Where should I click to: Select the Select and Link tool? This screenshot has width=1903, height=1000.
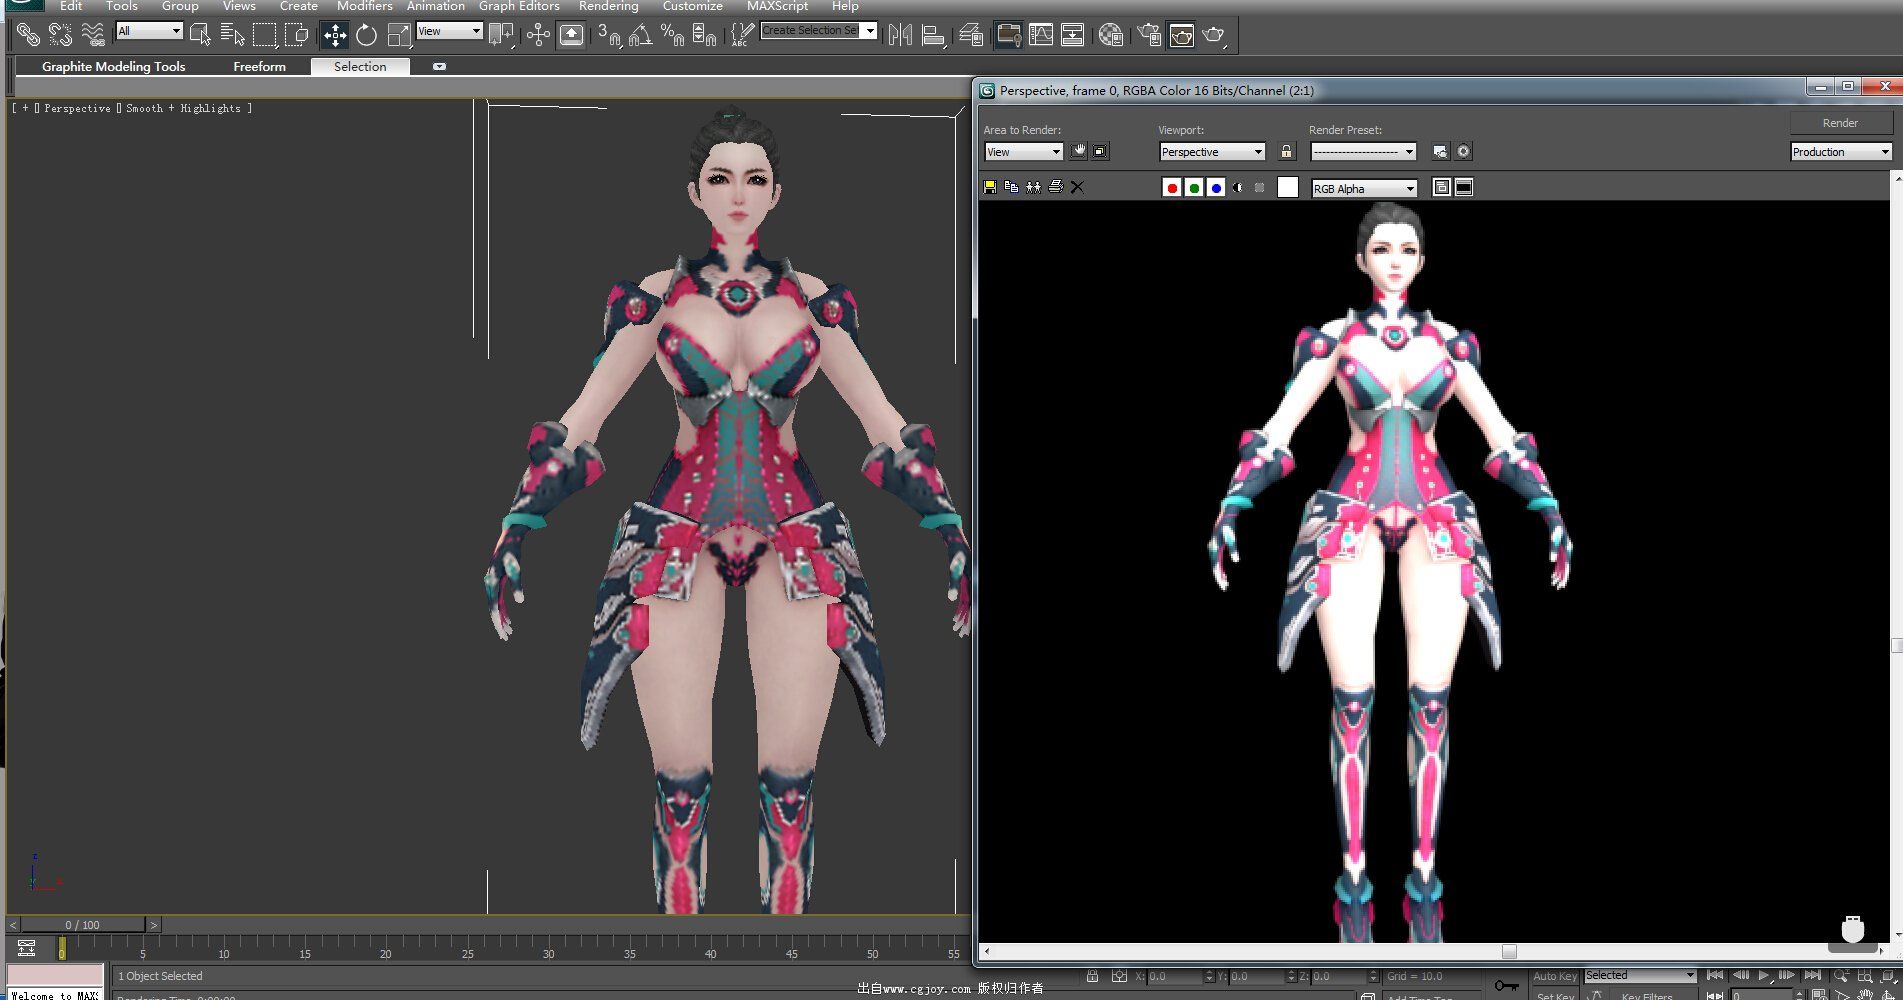point(28,35)
